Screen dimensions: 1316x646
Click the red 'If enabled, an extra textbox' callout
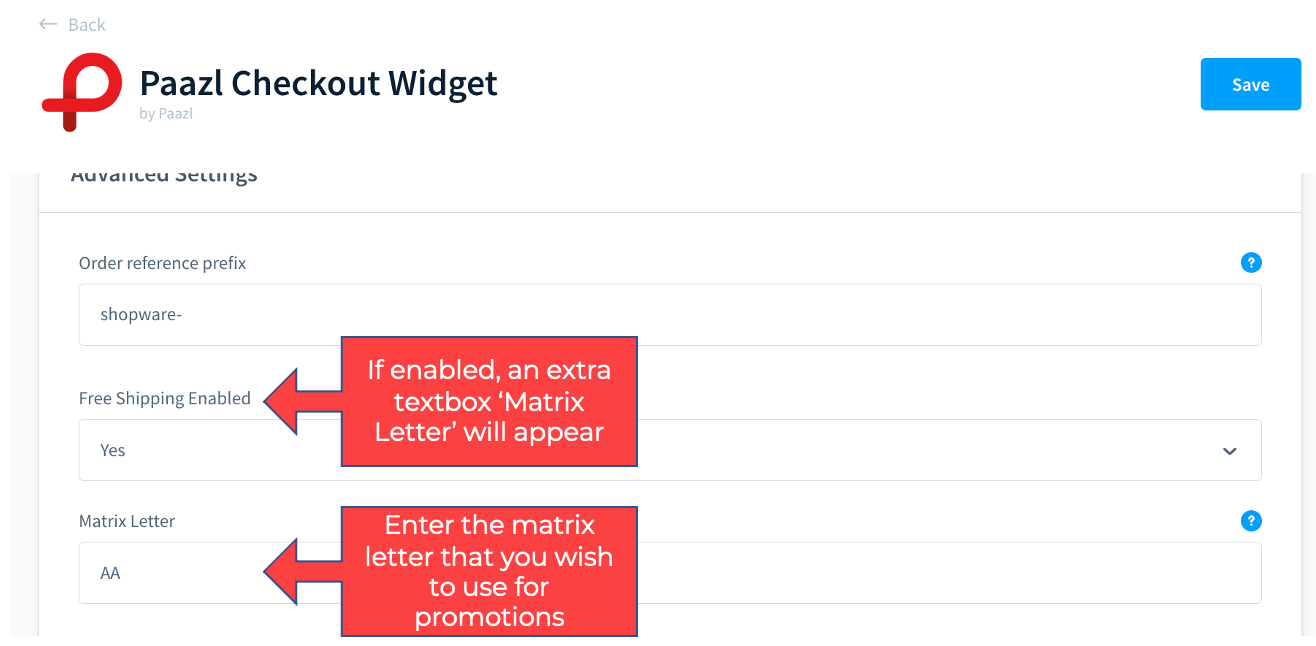pos(489,401)
